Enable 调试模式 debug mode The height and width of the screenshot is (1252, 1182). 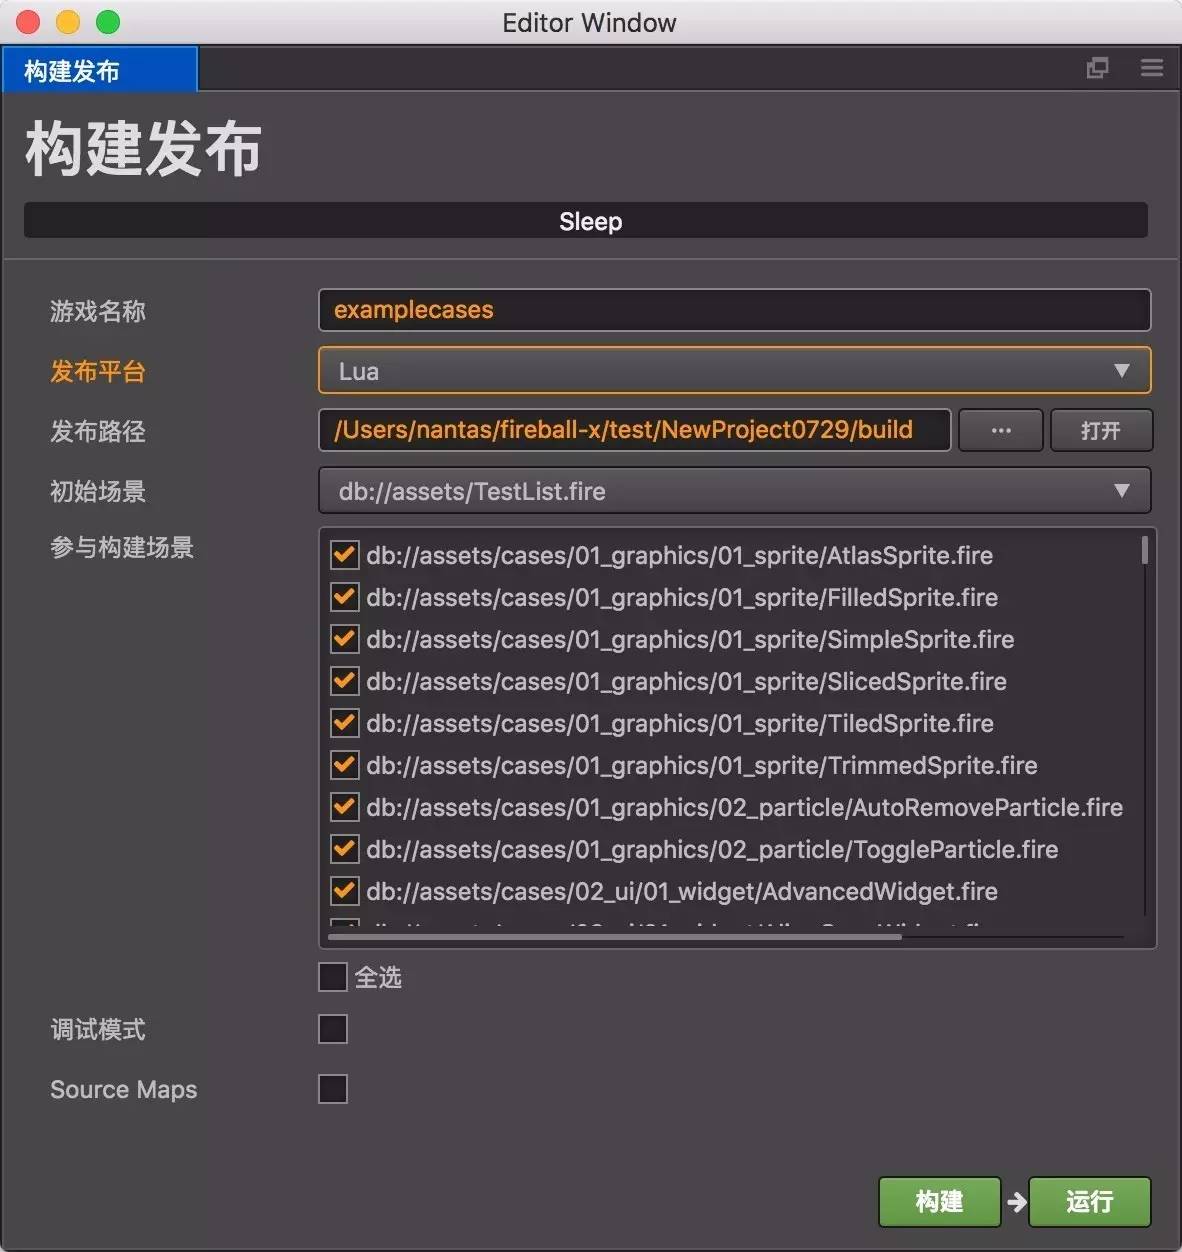coord(332,1028)
